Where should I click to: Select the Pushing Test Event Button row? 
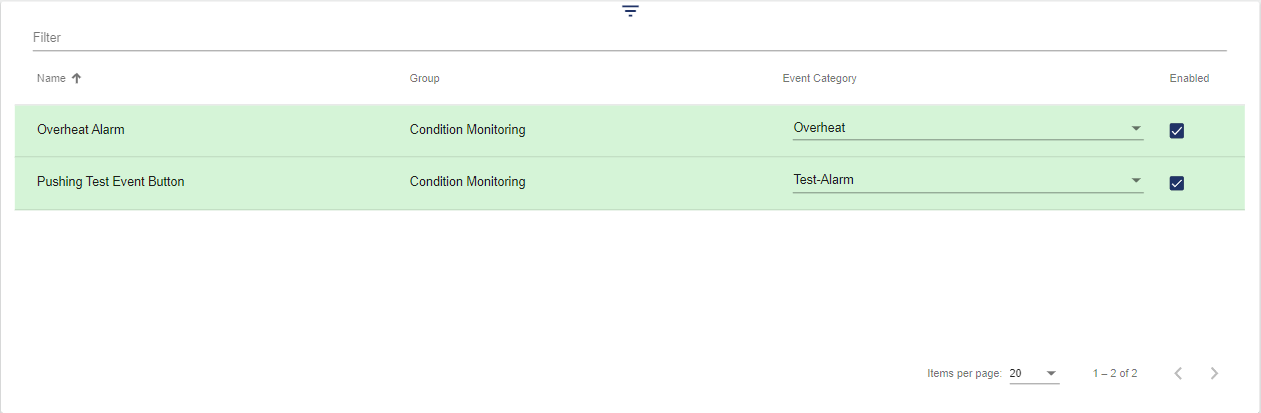pos(110,182)
